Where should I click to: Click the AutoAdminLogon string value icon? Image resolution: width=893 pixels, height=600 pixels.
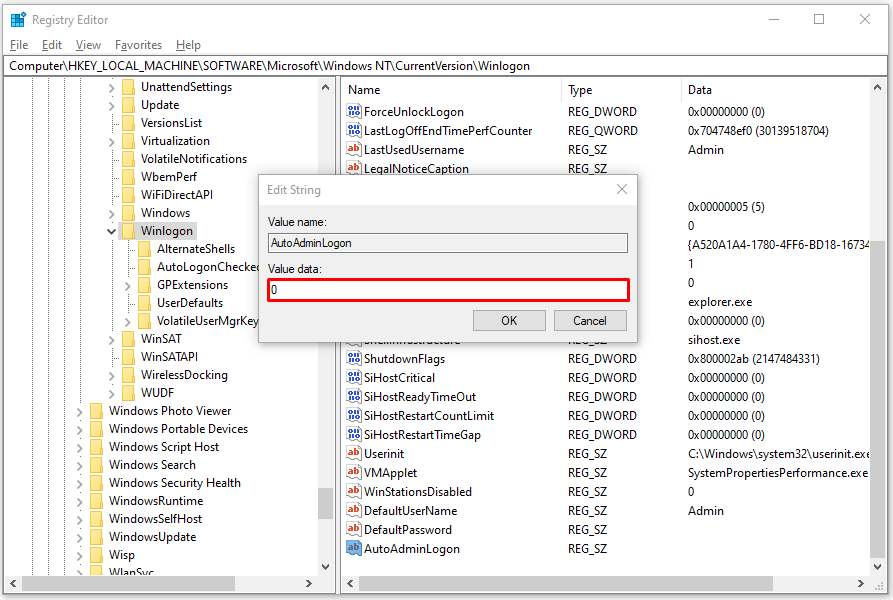click(354, 549)
